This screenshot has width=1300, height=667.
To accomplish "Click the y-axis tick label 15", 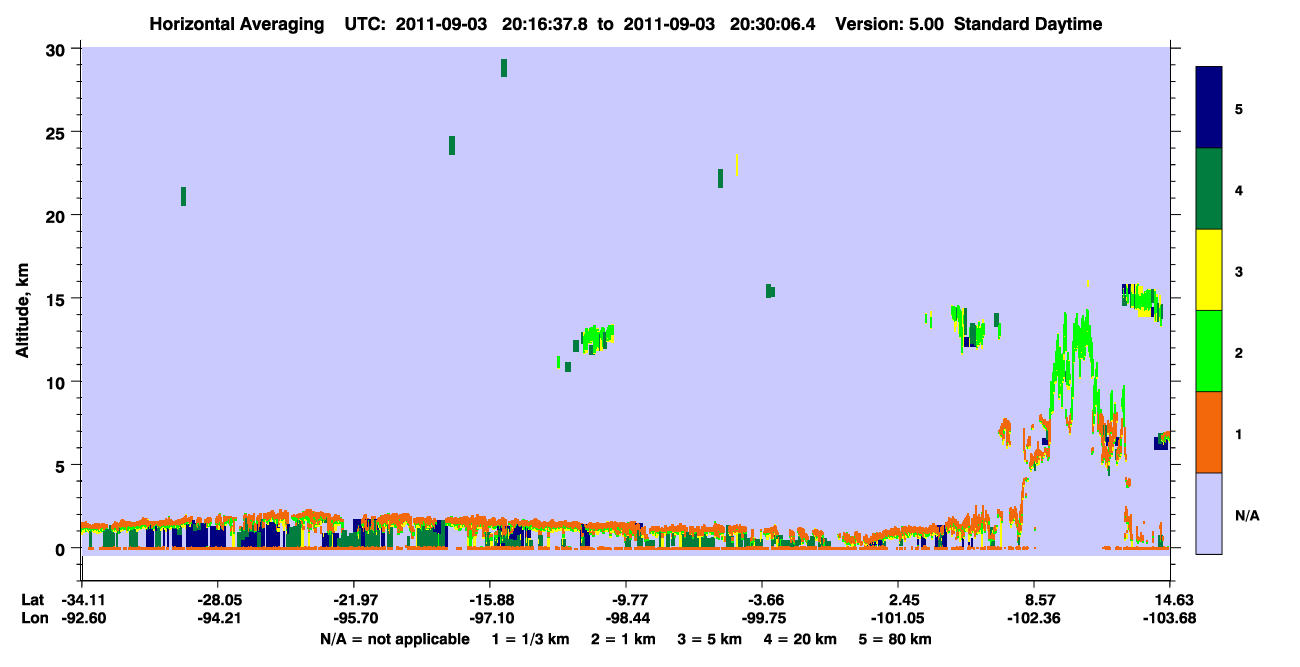I will pyautogui.click(x=58, y=298).
